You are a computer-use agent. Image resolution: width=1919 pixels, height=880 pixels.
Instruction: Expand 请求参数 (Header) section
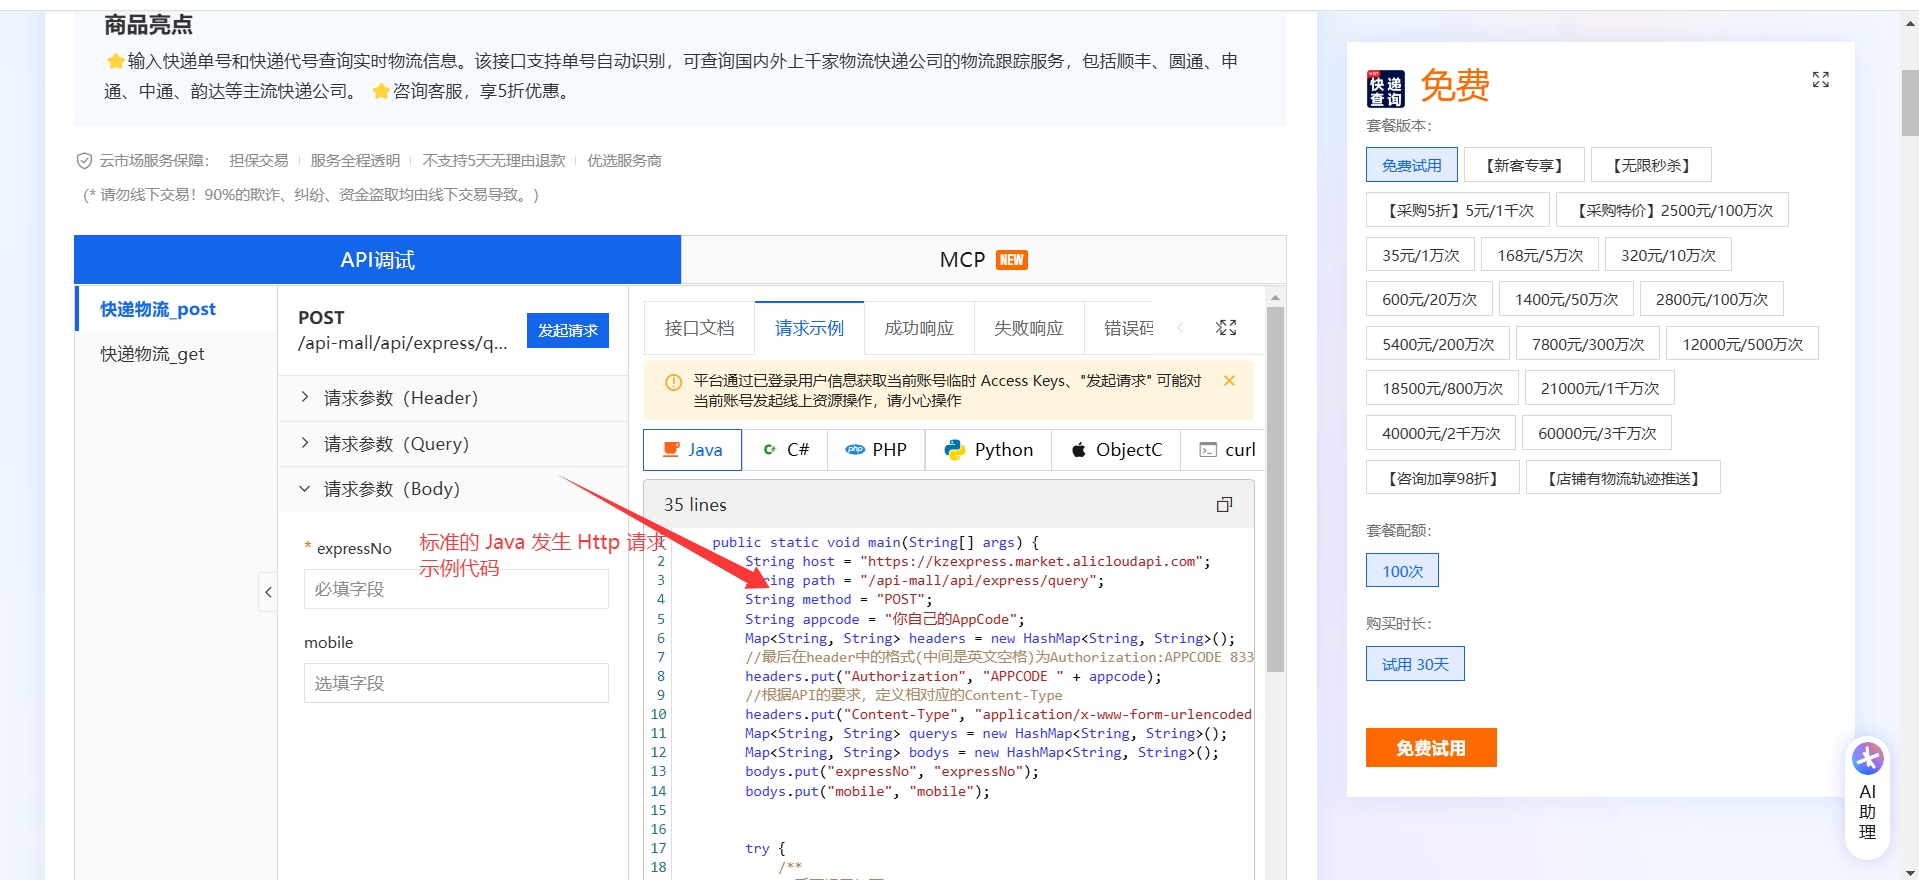pyautogui.click(x=453, y=398)
